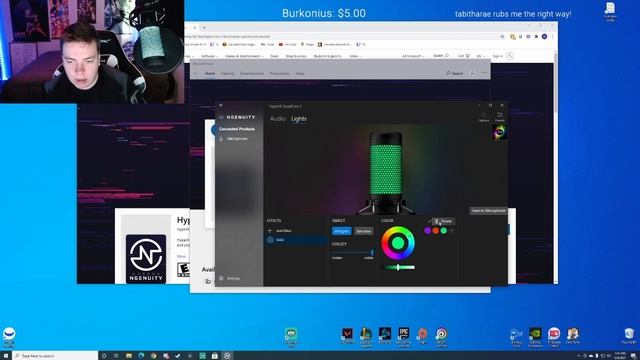
Task: Click the taskbar search box
Action: tap(55, 356)
